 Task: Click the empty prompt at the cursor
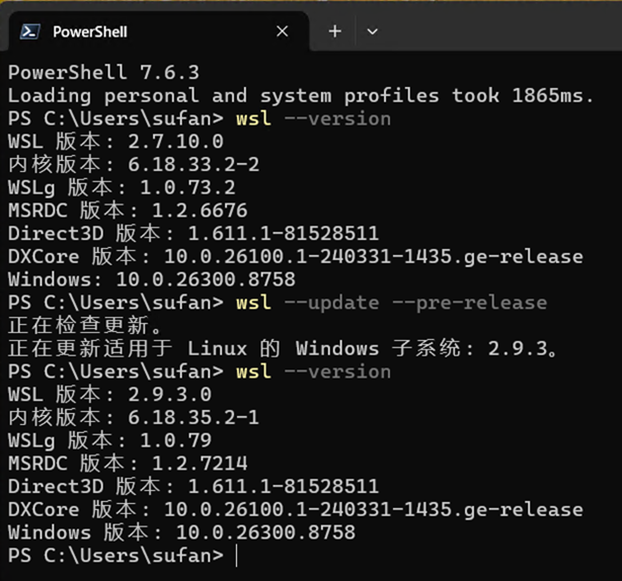[236, 556]
